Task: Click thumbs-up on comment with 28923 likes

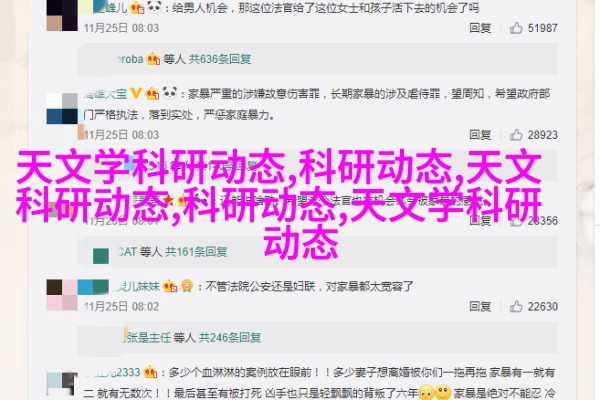Action: click(516, 135)
